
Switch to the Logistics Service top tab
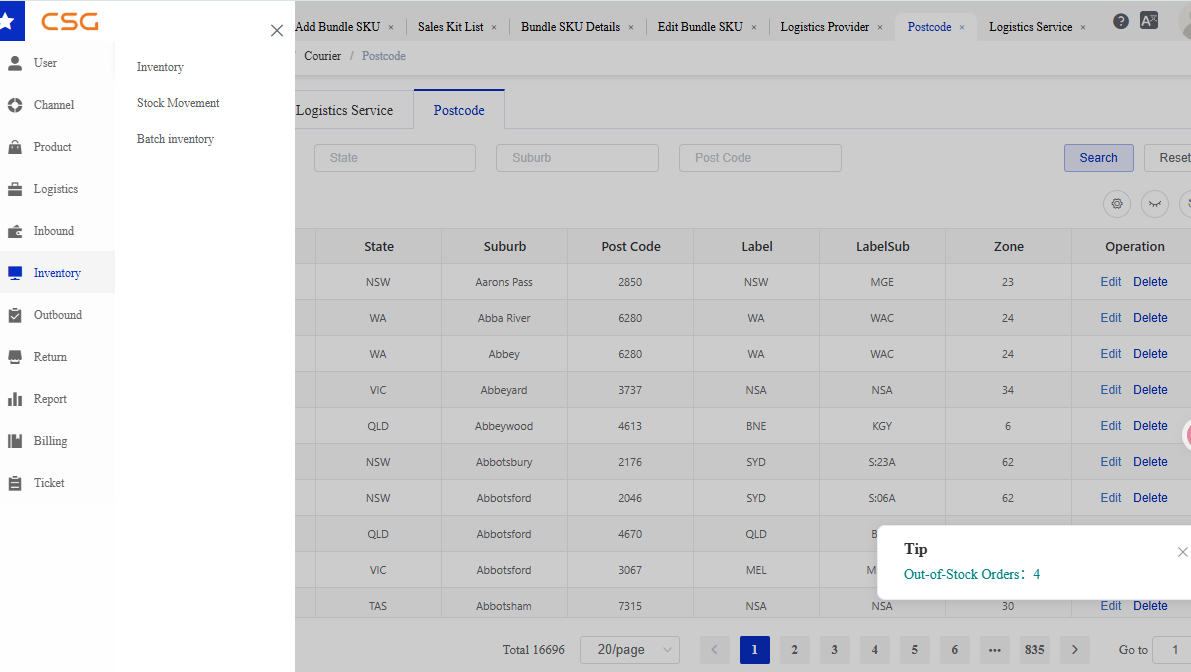(1031, 27)
